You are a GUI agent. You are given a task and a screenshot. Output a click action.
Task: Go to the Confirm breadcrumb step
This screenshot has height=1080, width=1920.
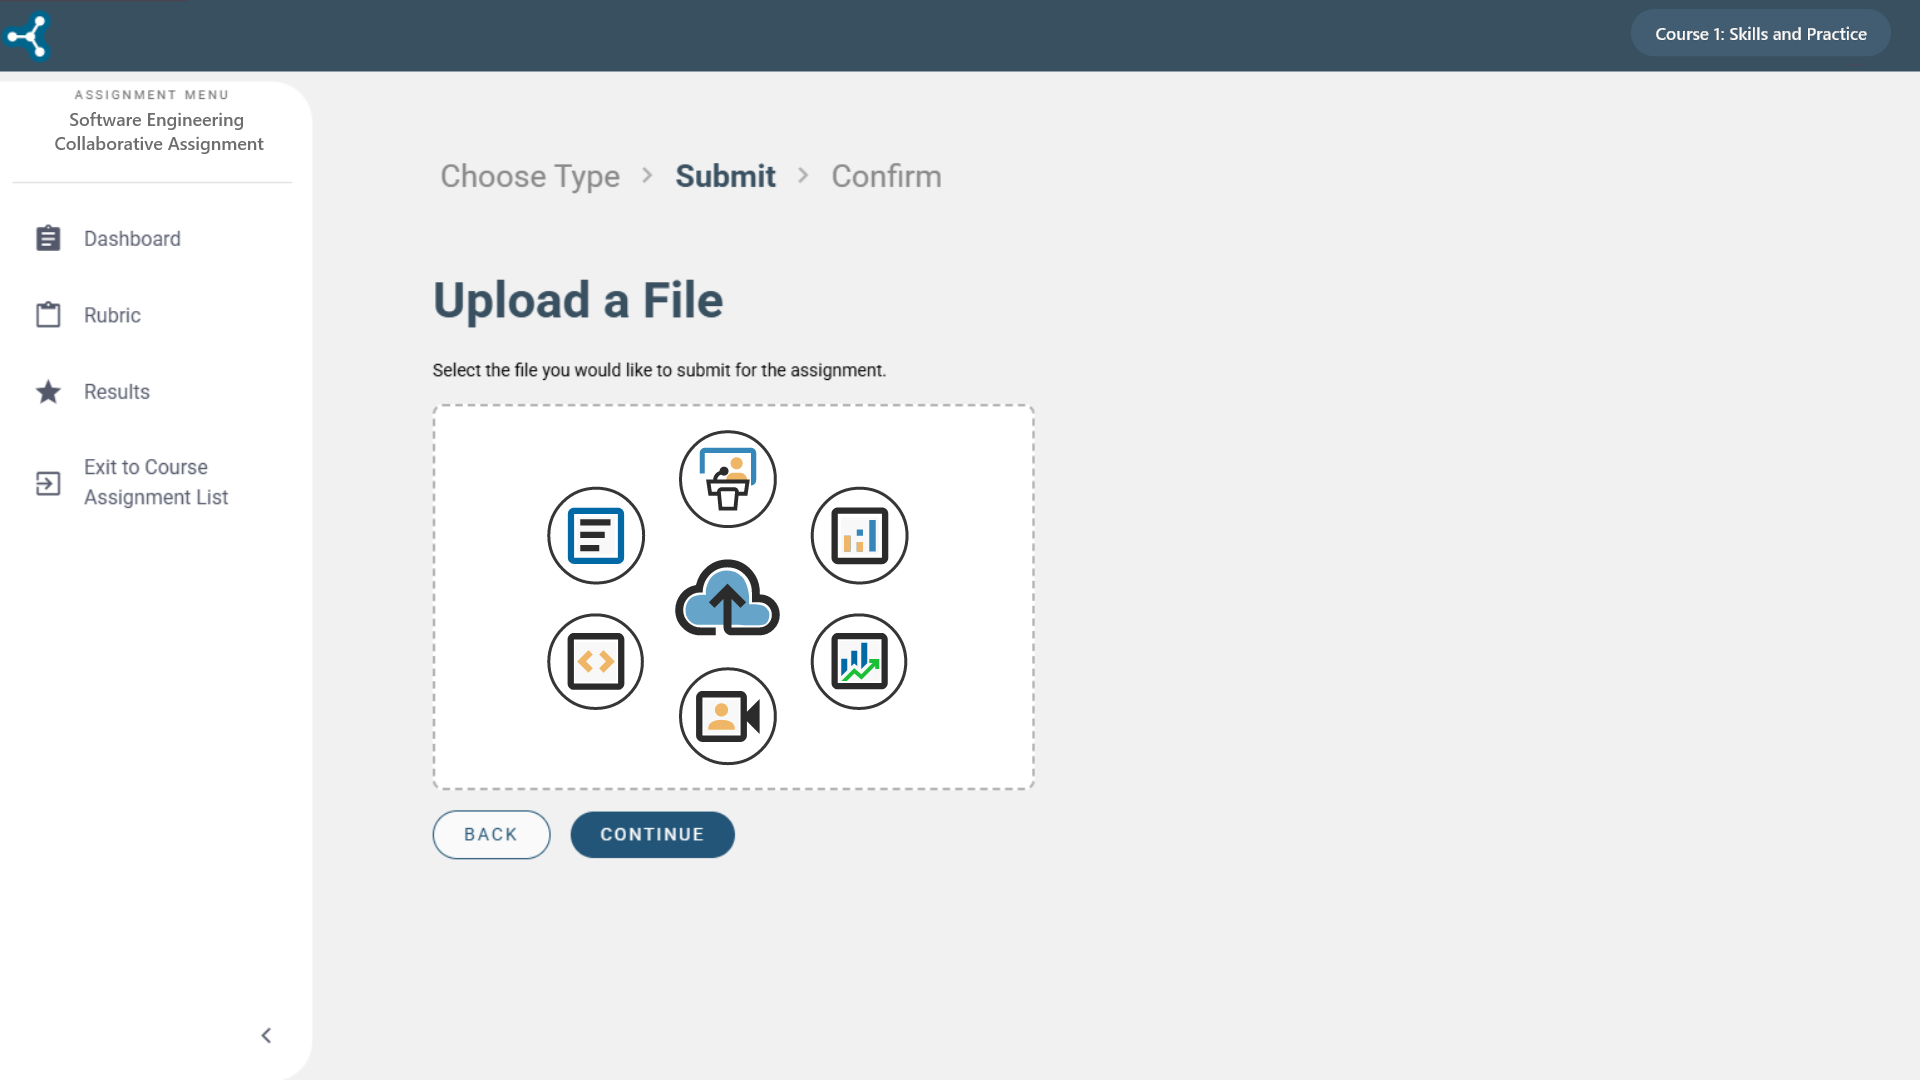point(886,176)
